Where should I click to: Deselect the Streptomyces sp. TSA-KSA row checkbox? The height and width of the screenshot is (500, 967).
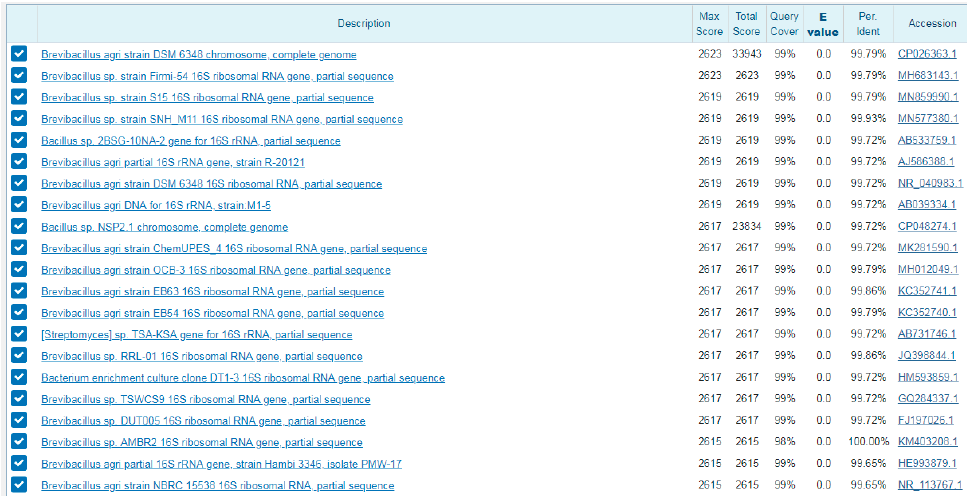19,335
